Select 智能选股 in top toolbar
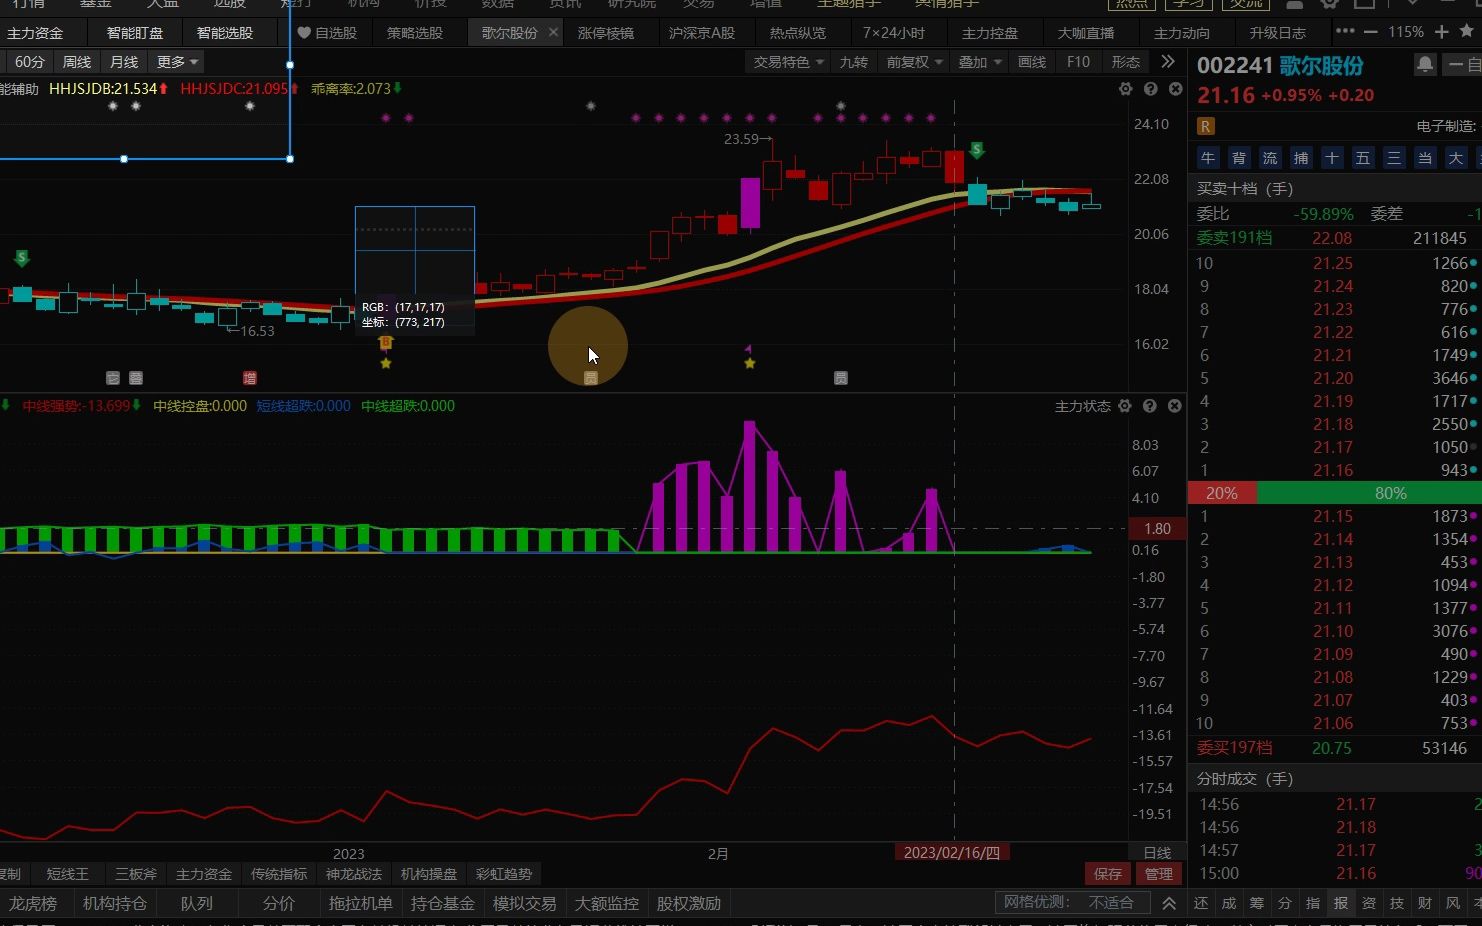1482x926 pixels. coord(225,33)
